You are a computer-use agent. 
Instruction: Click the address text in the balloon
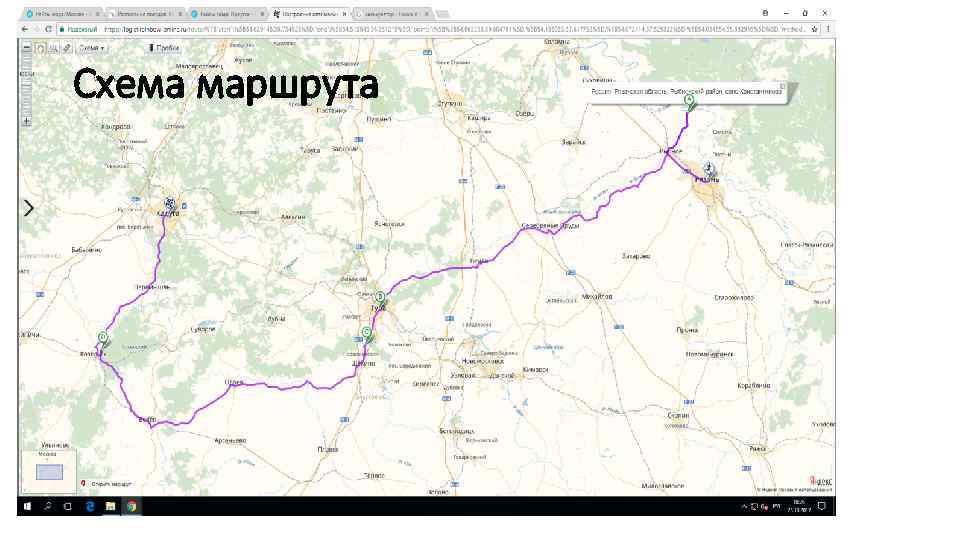click(686, 92)
